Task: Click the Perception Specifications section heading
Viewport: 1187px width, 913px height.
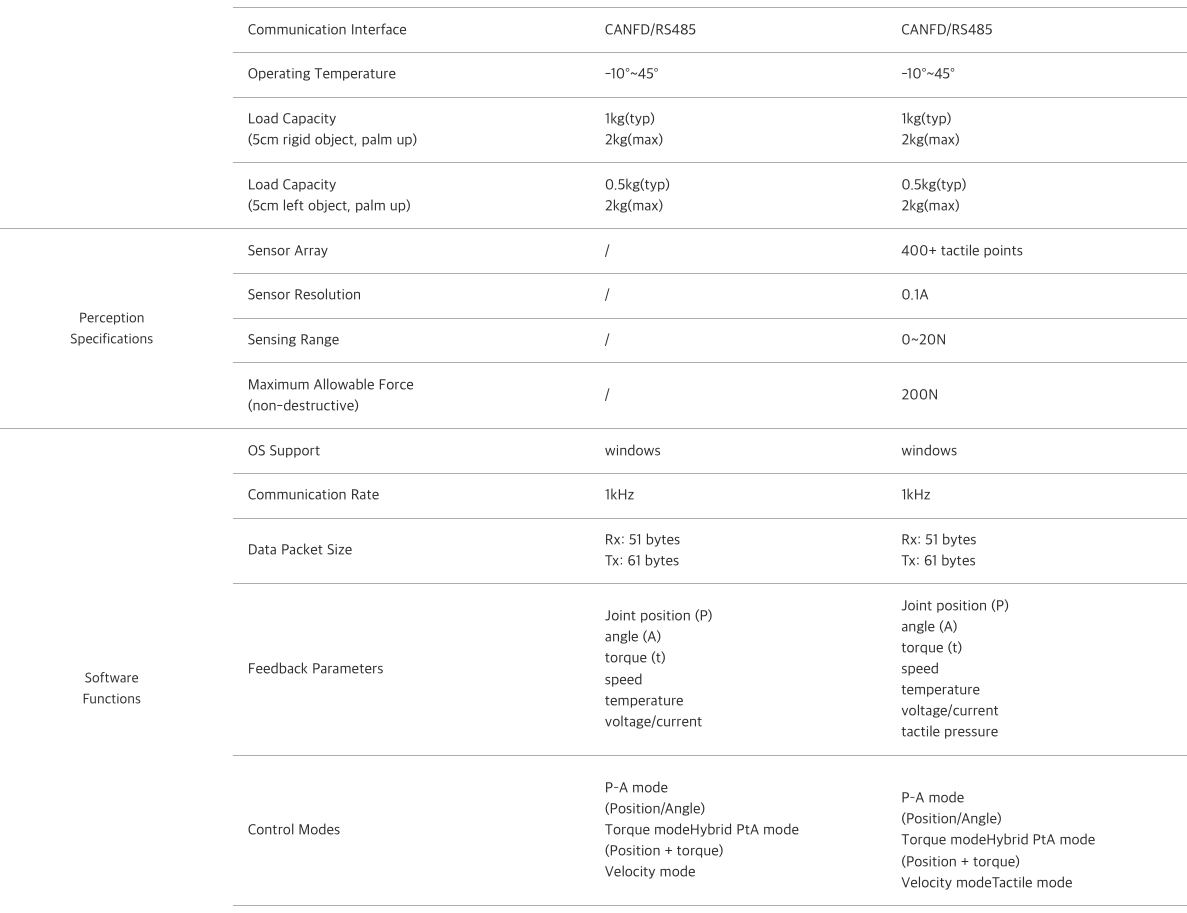Action: (x=112, y=328)
